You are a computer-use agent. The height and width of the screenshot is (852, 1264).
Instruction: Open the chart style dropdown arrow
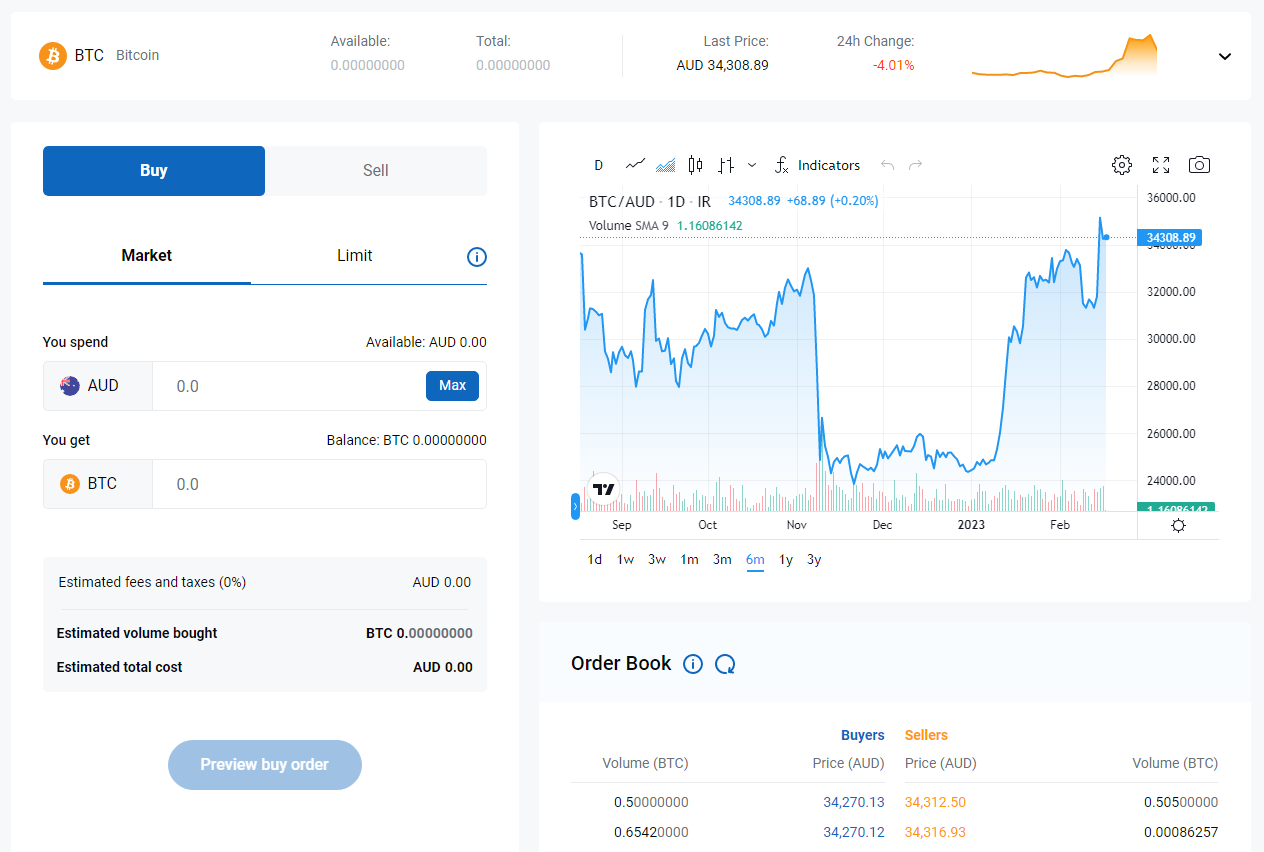(x=752, y=165)
